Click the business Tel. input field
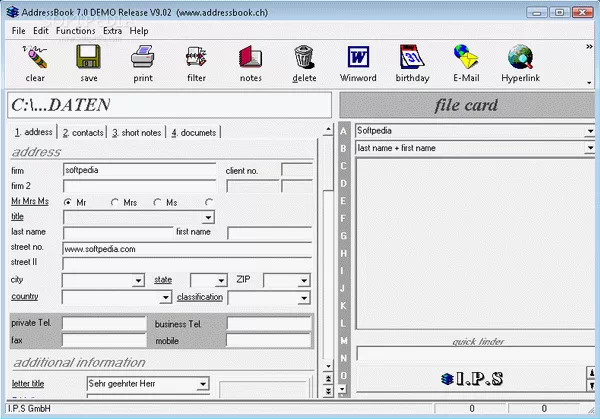The image size is (600, 419). (x=269, y=324)
